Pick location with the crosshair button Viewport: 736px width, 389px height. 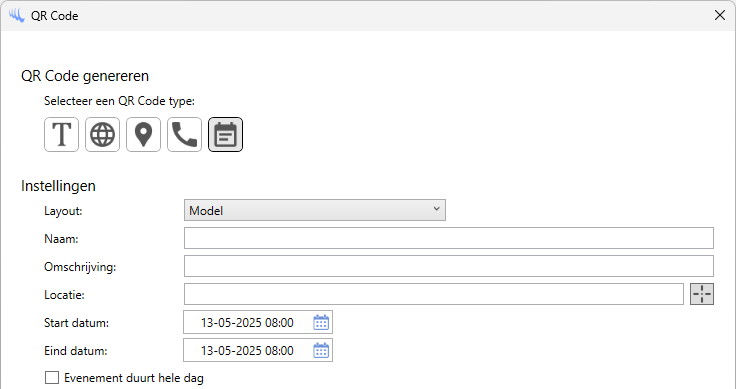click(702, 294)
